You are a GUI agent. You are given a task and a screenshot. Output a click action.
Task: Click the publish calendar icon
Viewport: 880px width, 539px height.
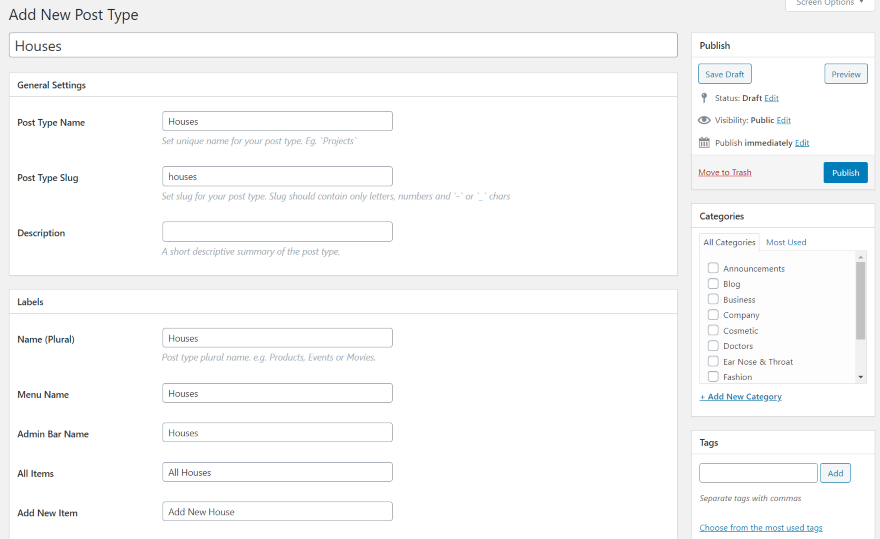pos(704,143)
